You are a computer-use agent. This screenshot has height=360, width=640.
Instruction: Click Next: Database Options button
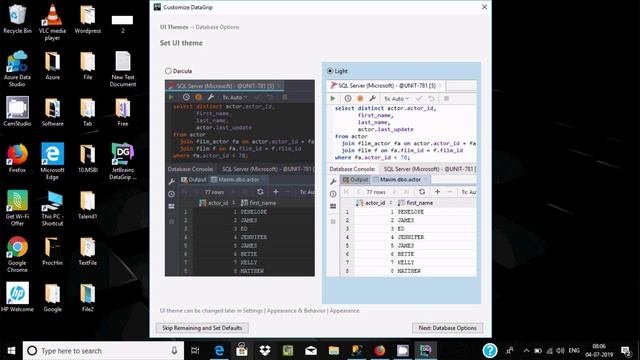(x=447, y=328)
